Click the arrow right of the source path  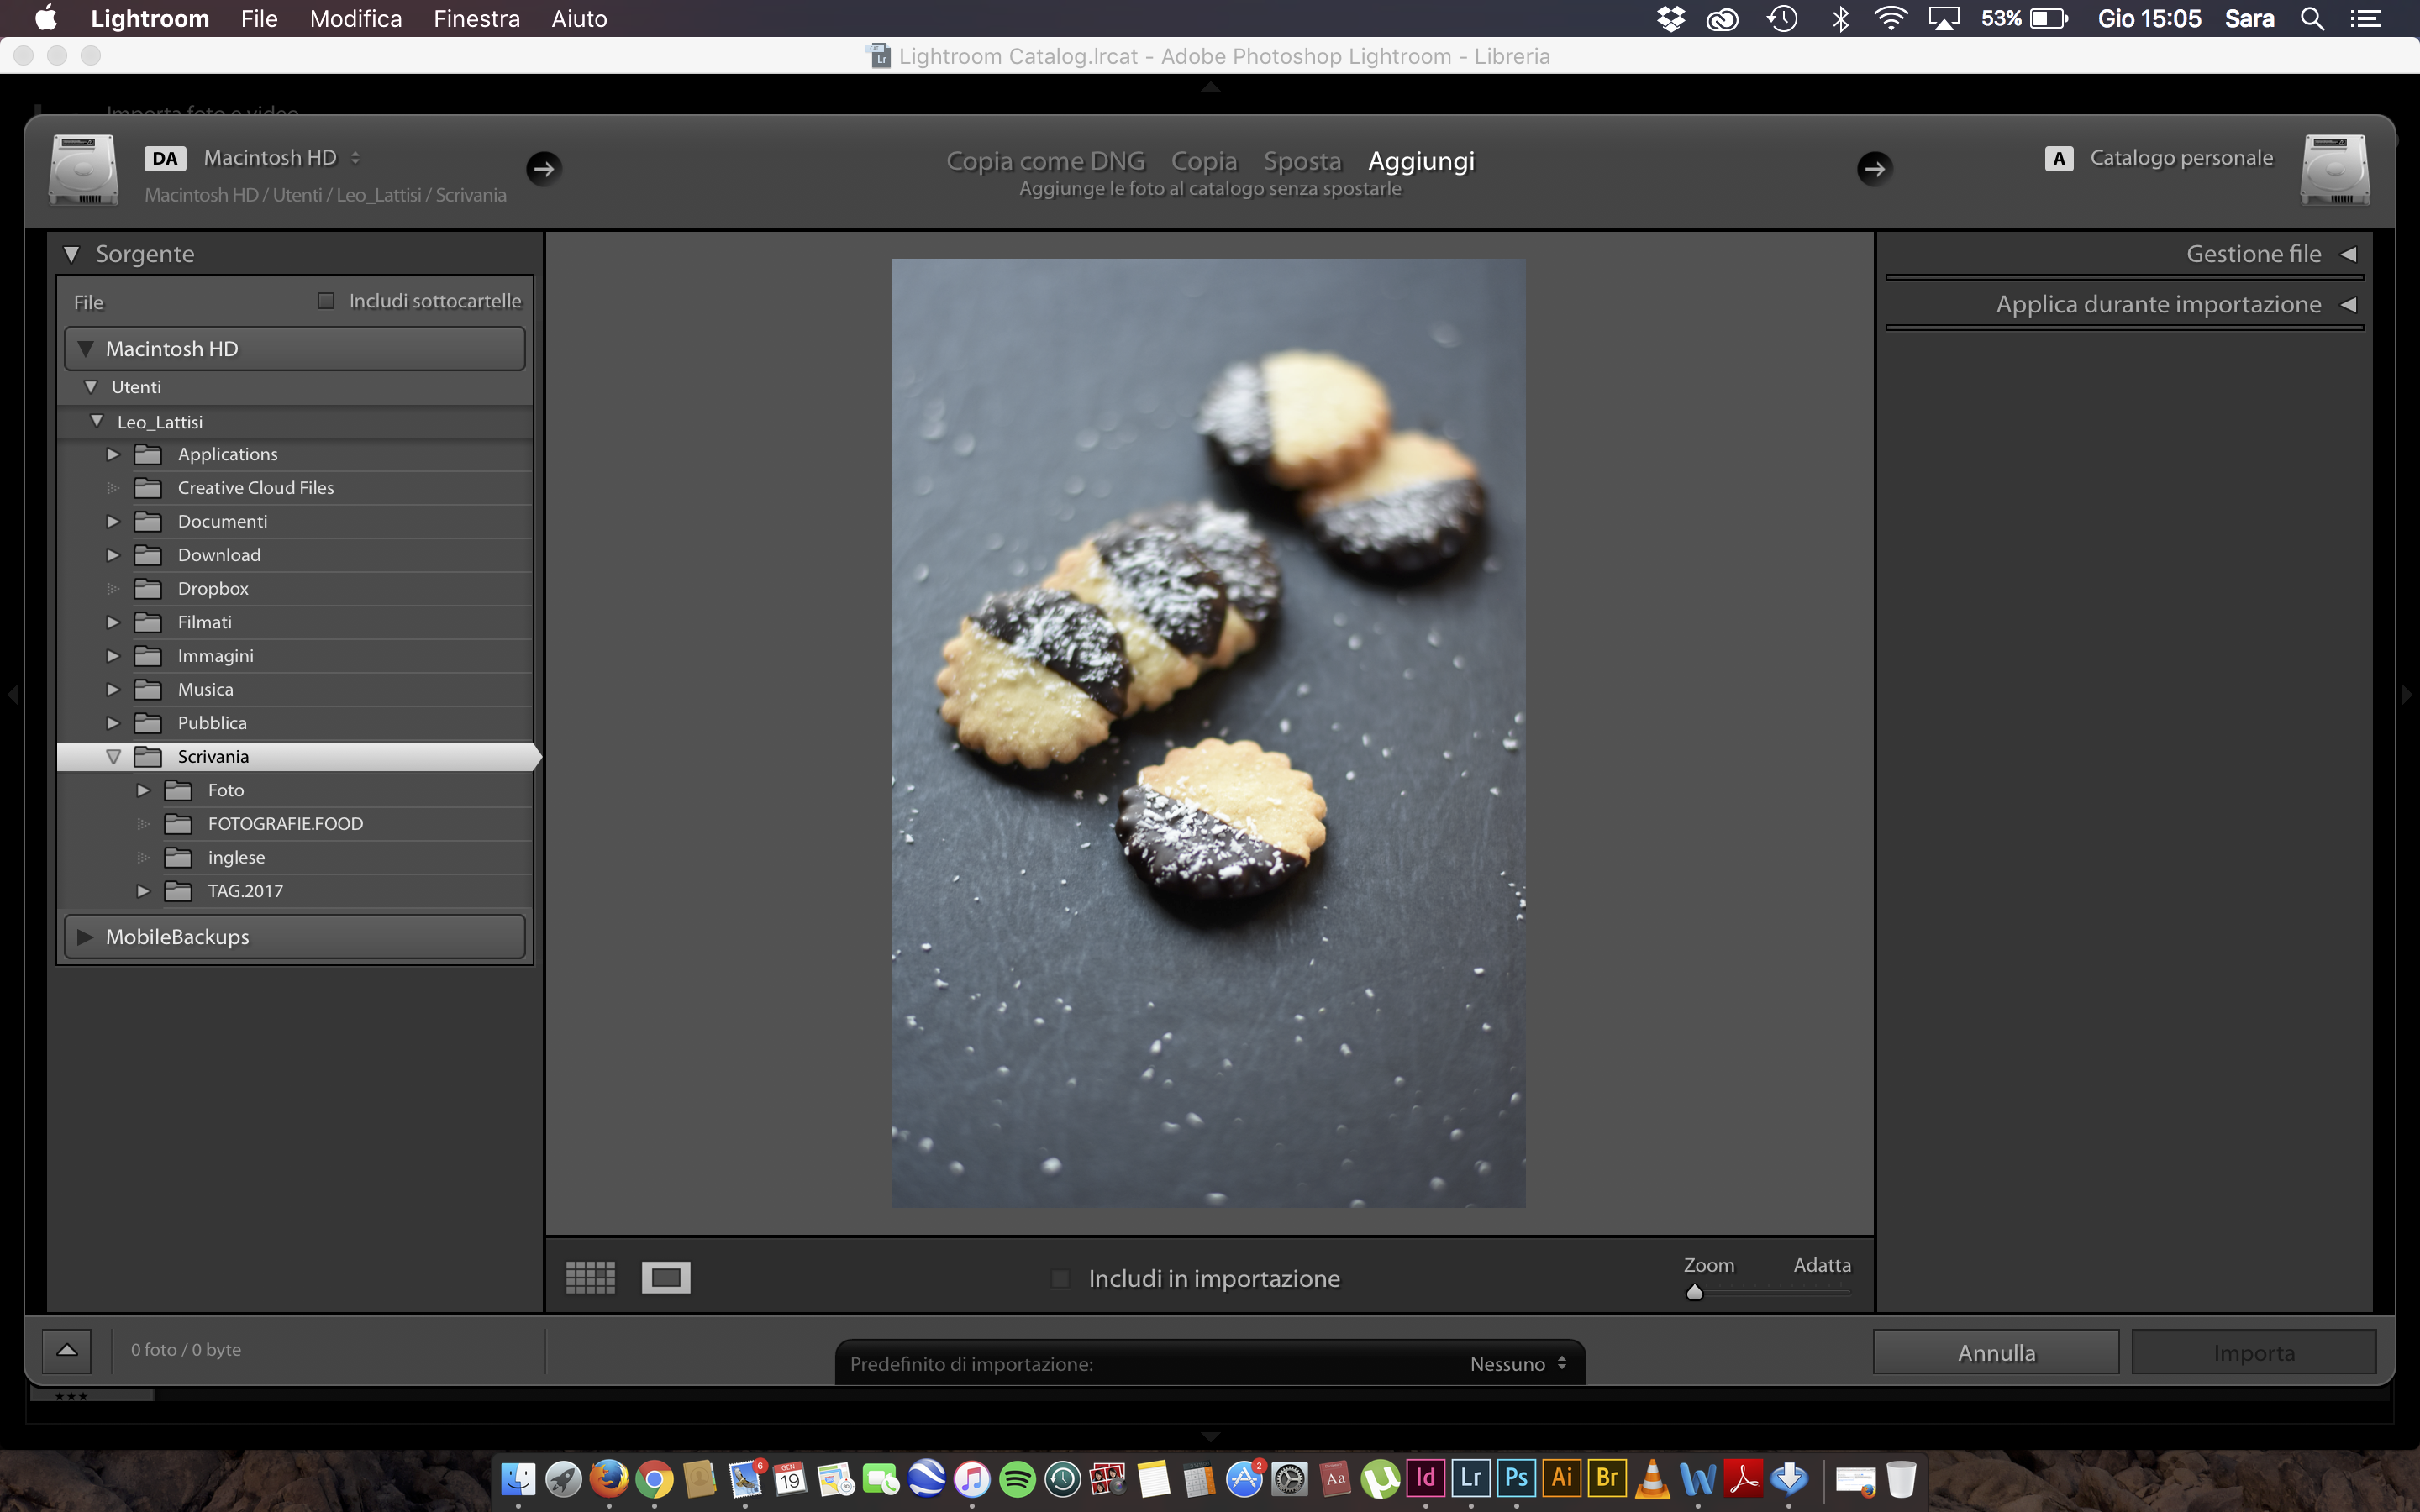[544, 169]
